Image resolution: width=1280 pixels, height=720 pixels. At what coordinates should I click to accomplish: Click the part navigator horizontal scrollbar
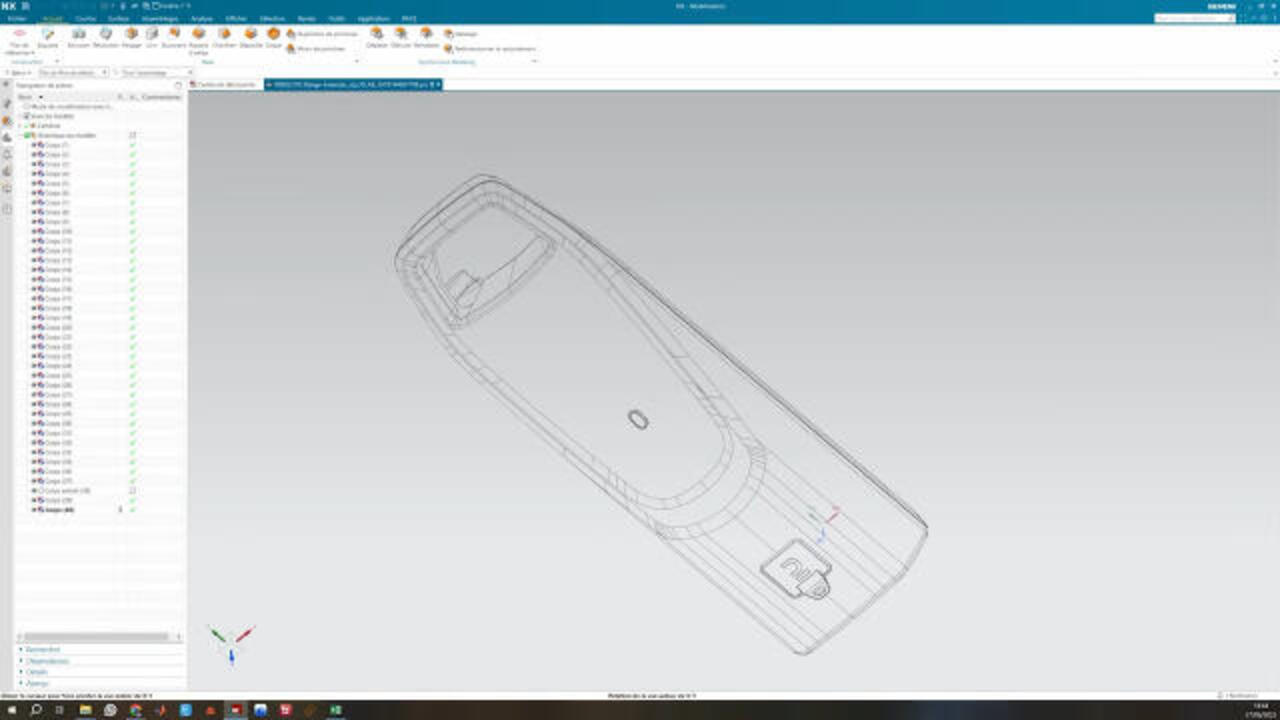(x=96, y=637)
